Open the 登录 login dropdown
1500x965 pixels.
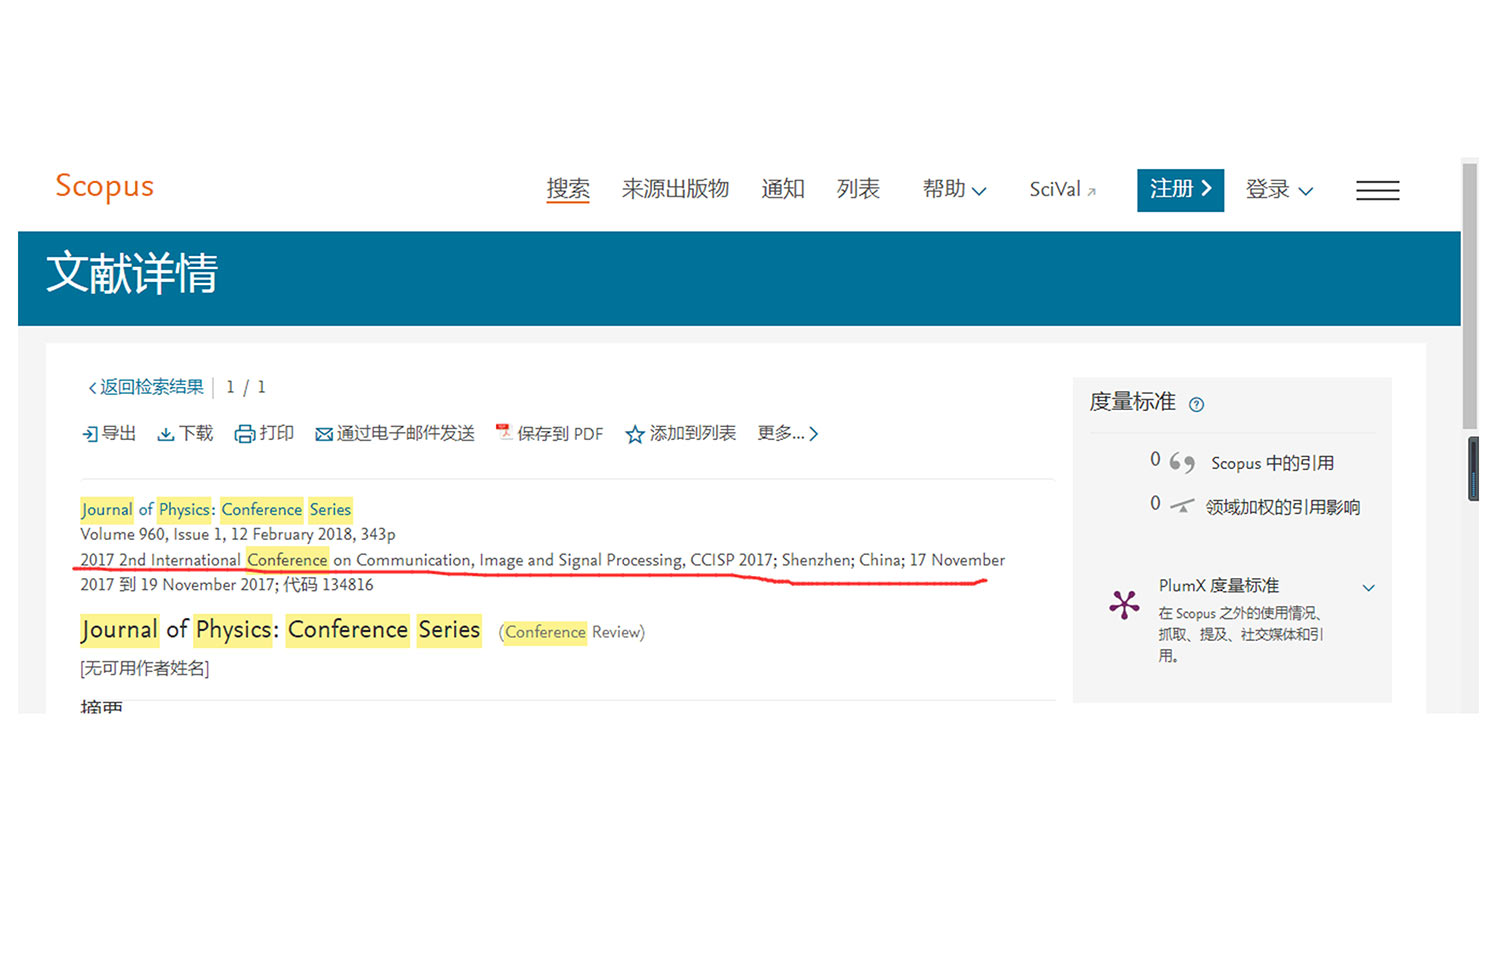click(1279, 189)
